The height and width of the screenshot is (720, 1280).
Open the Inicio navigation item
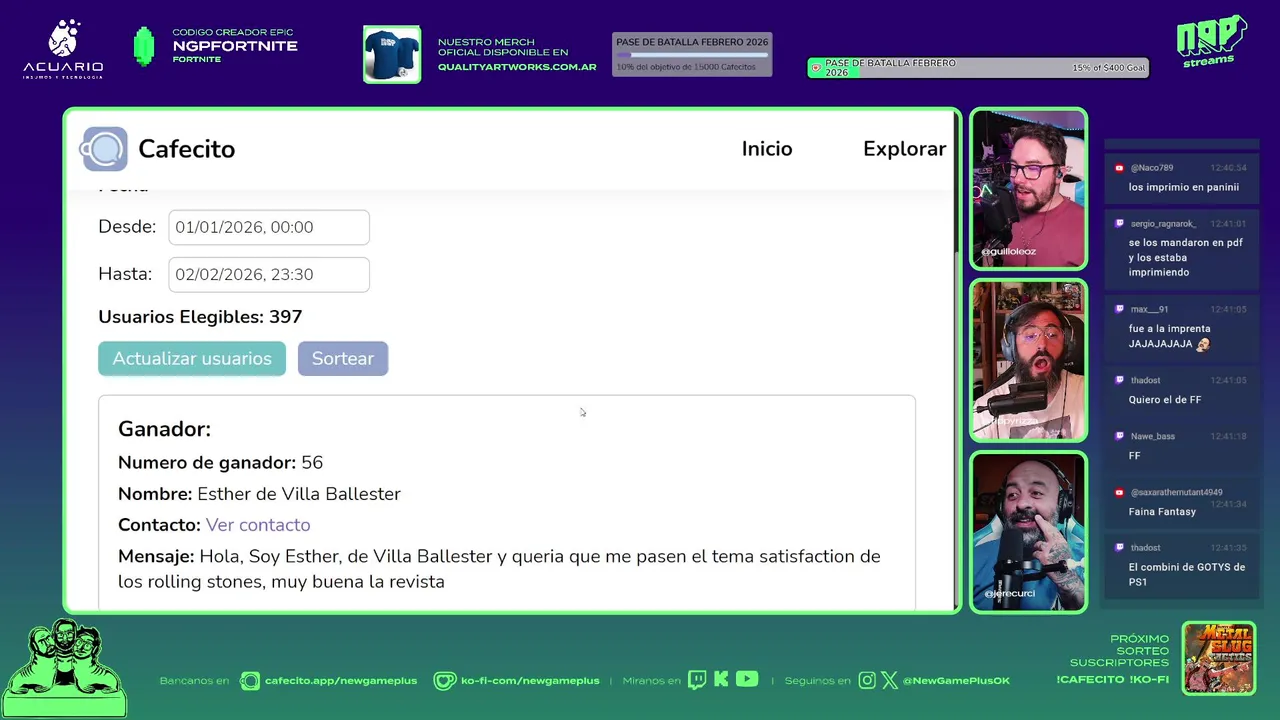pos(767,149)
